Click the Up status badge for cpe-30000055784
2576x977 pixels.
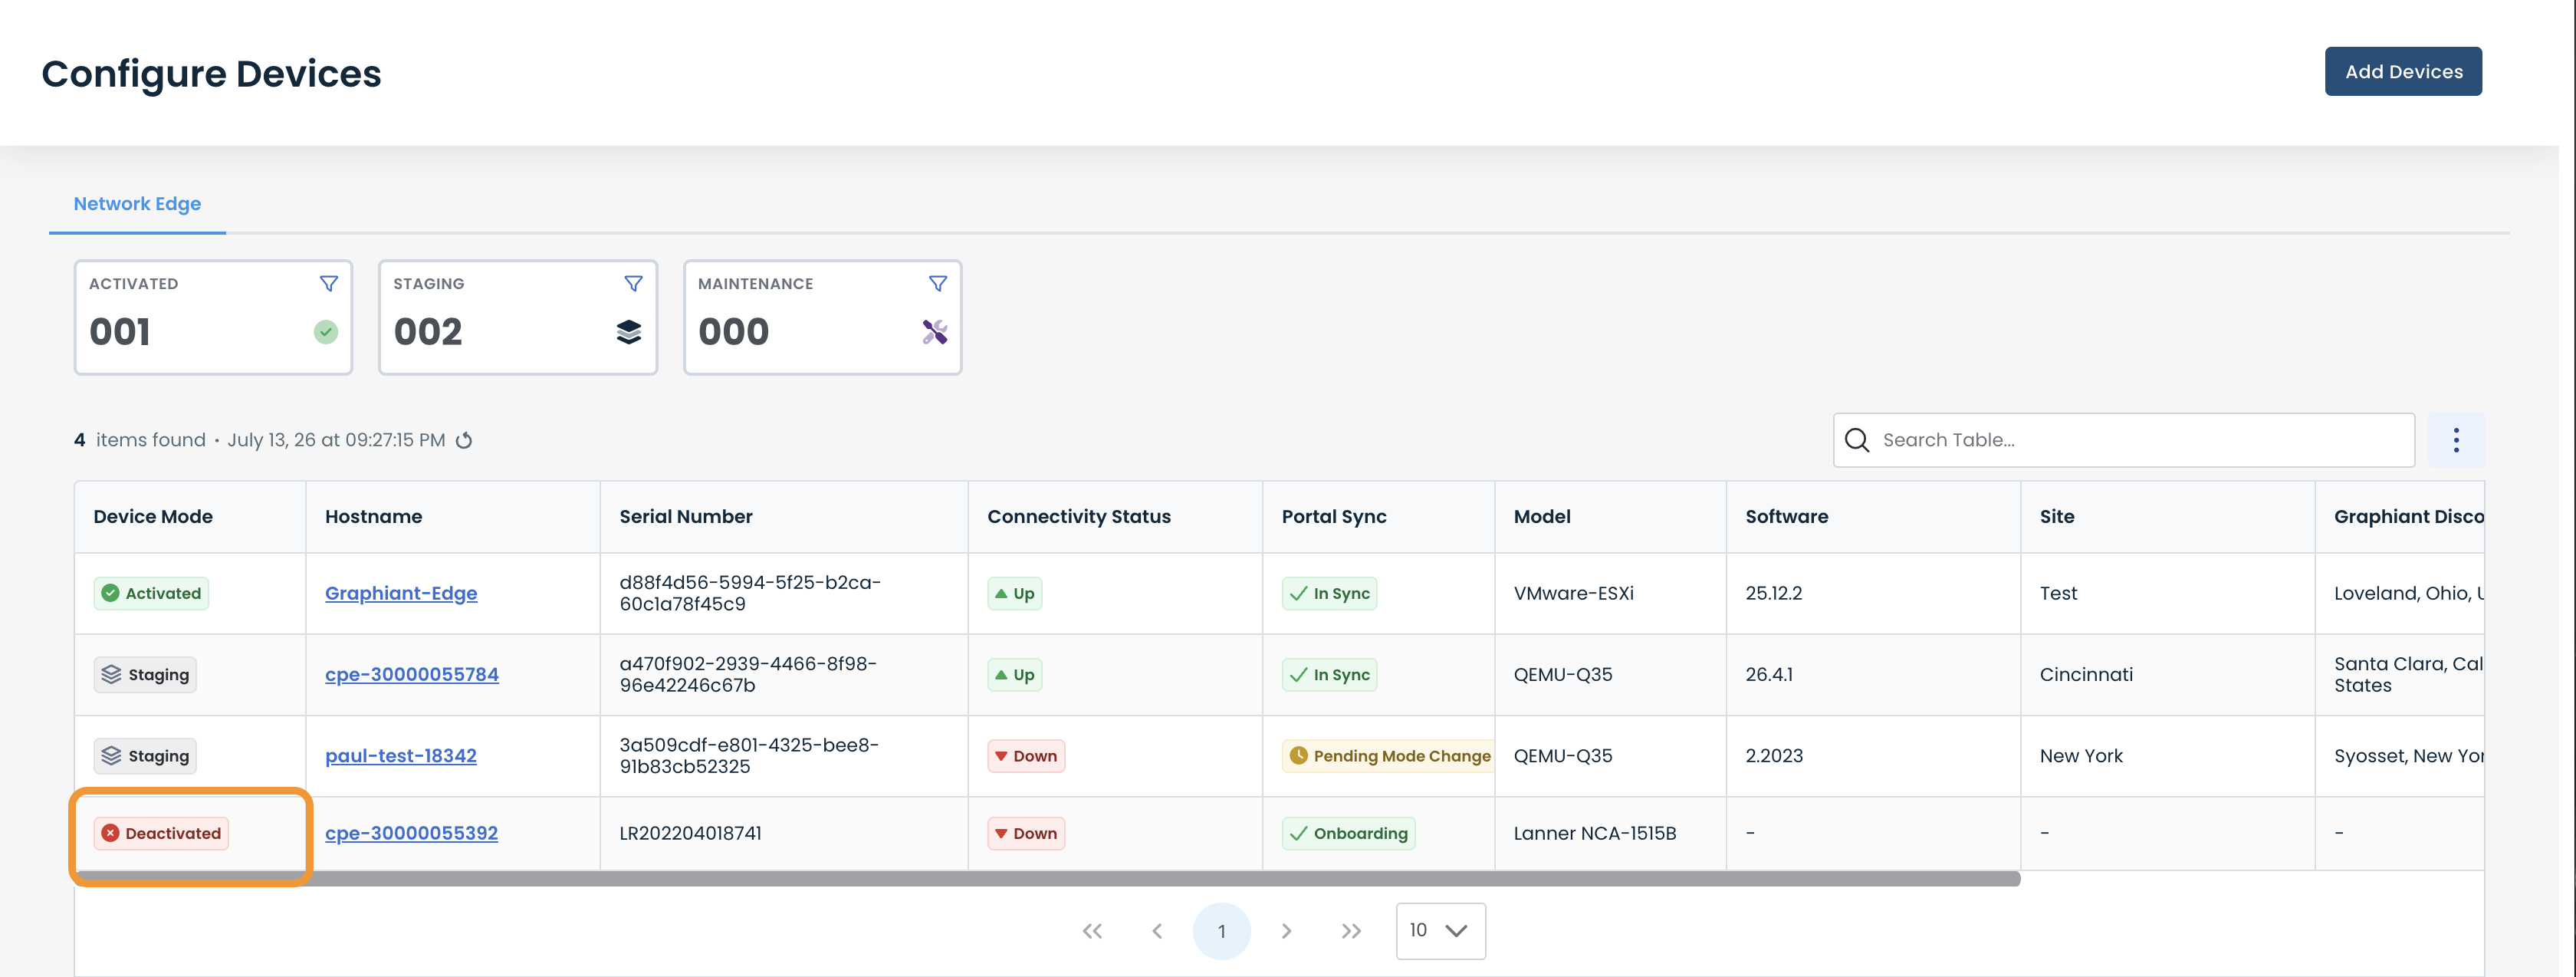(x=1015, y=674)
